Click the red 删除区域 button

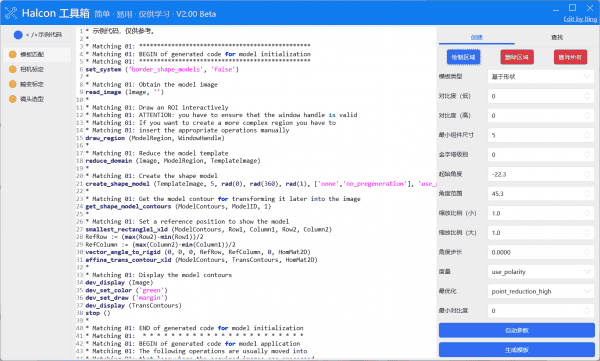517,57
